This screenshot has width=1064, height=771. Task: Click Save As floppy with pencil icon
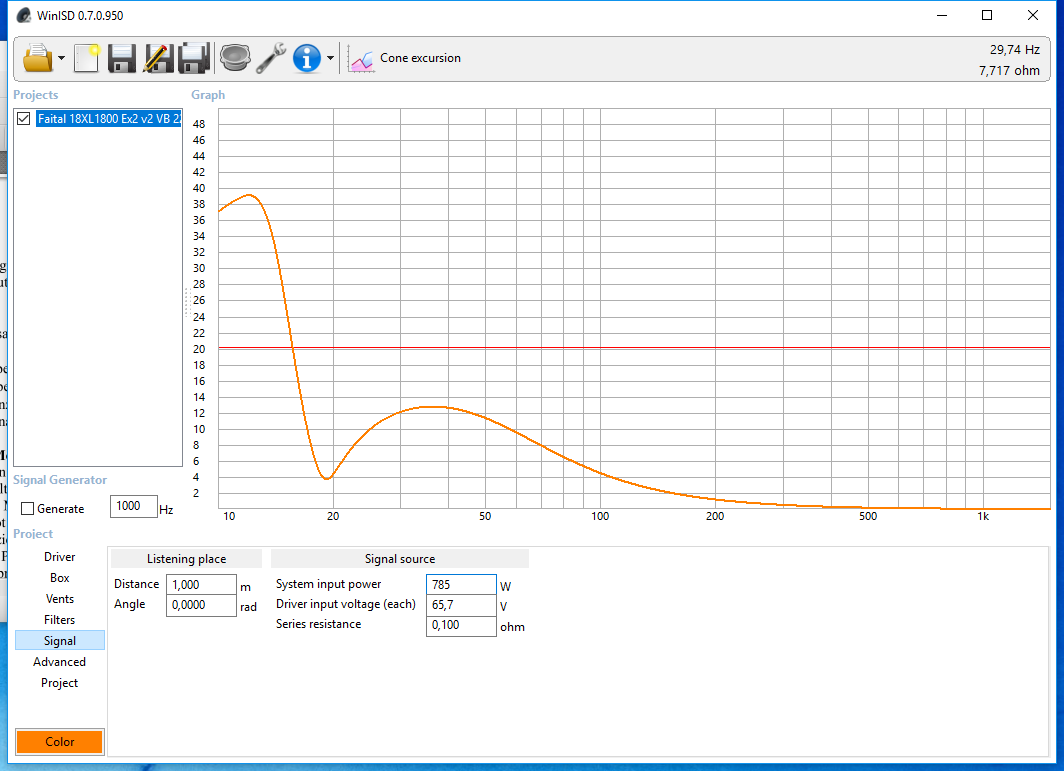pos(158,58)
